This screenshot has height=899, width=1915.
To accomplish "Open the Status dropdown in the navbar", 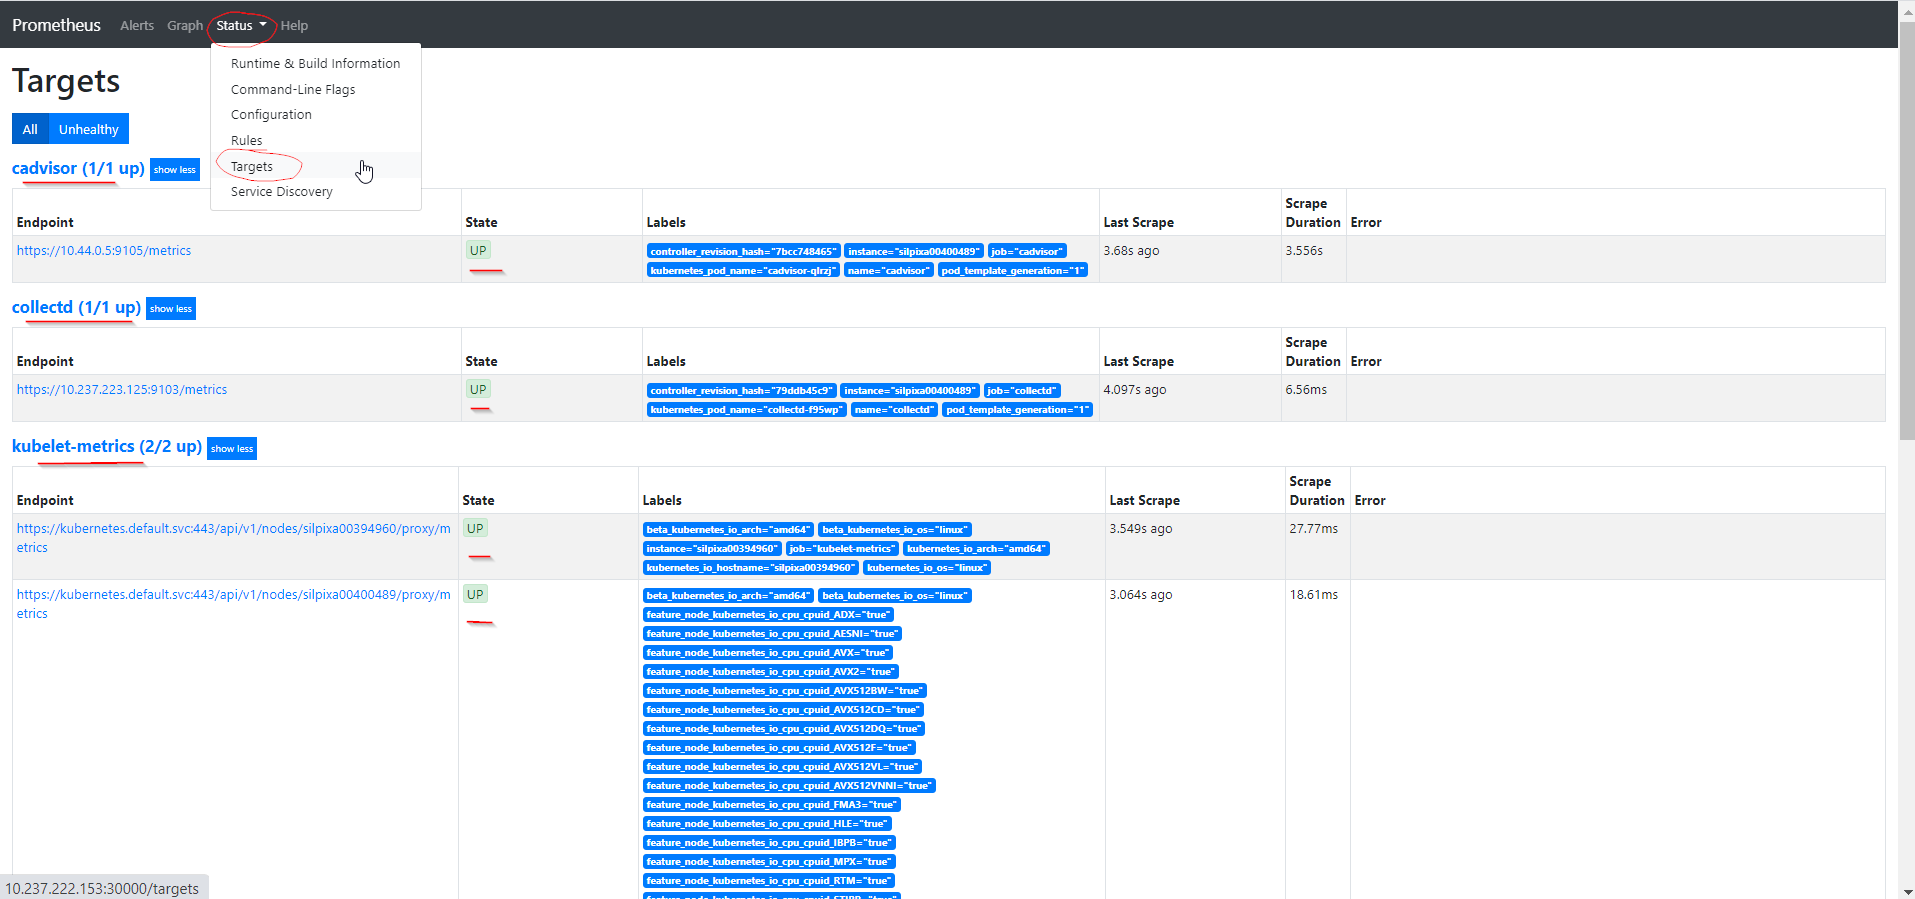I will pos(241,25).
